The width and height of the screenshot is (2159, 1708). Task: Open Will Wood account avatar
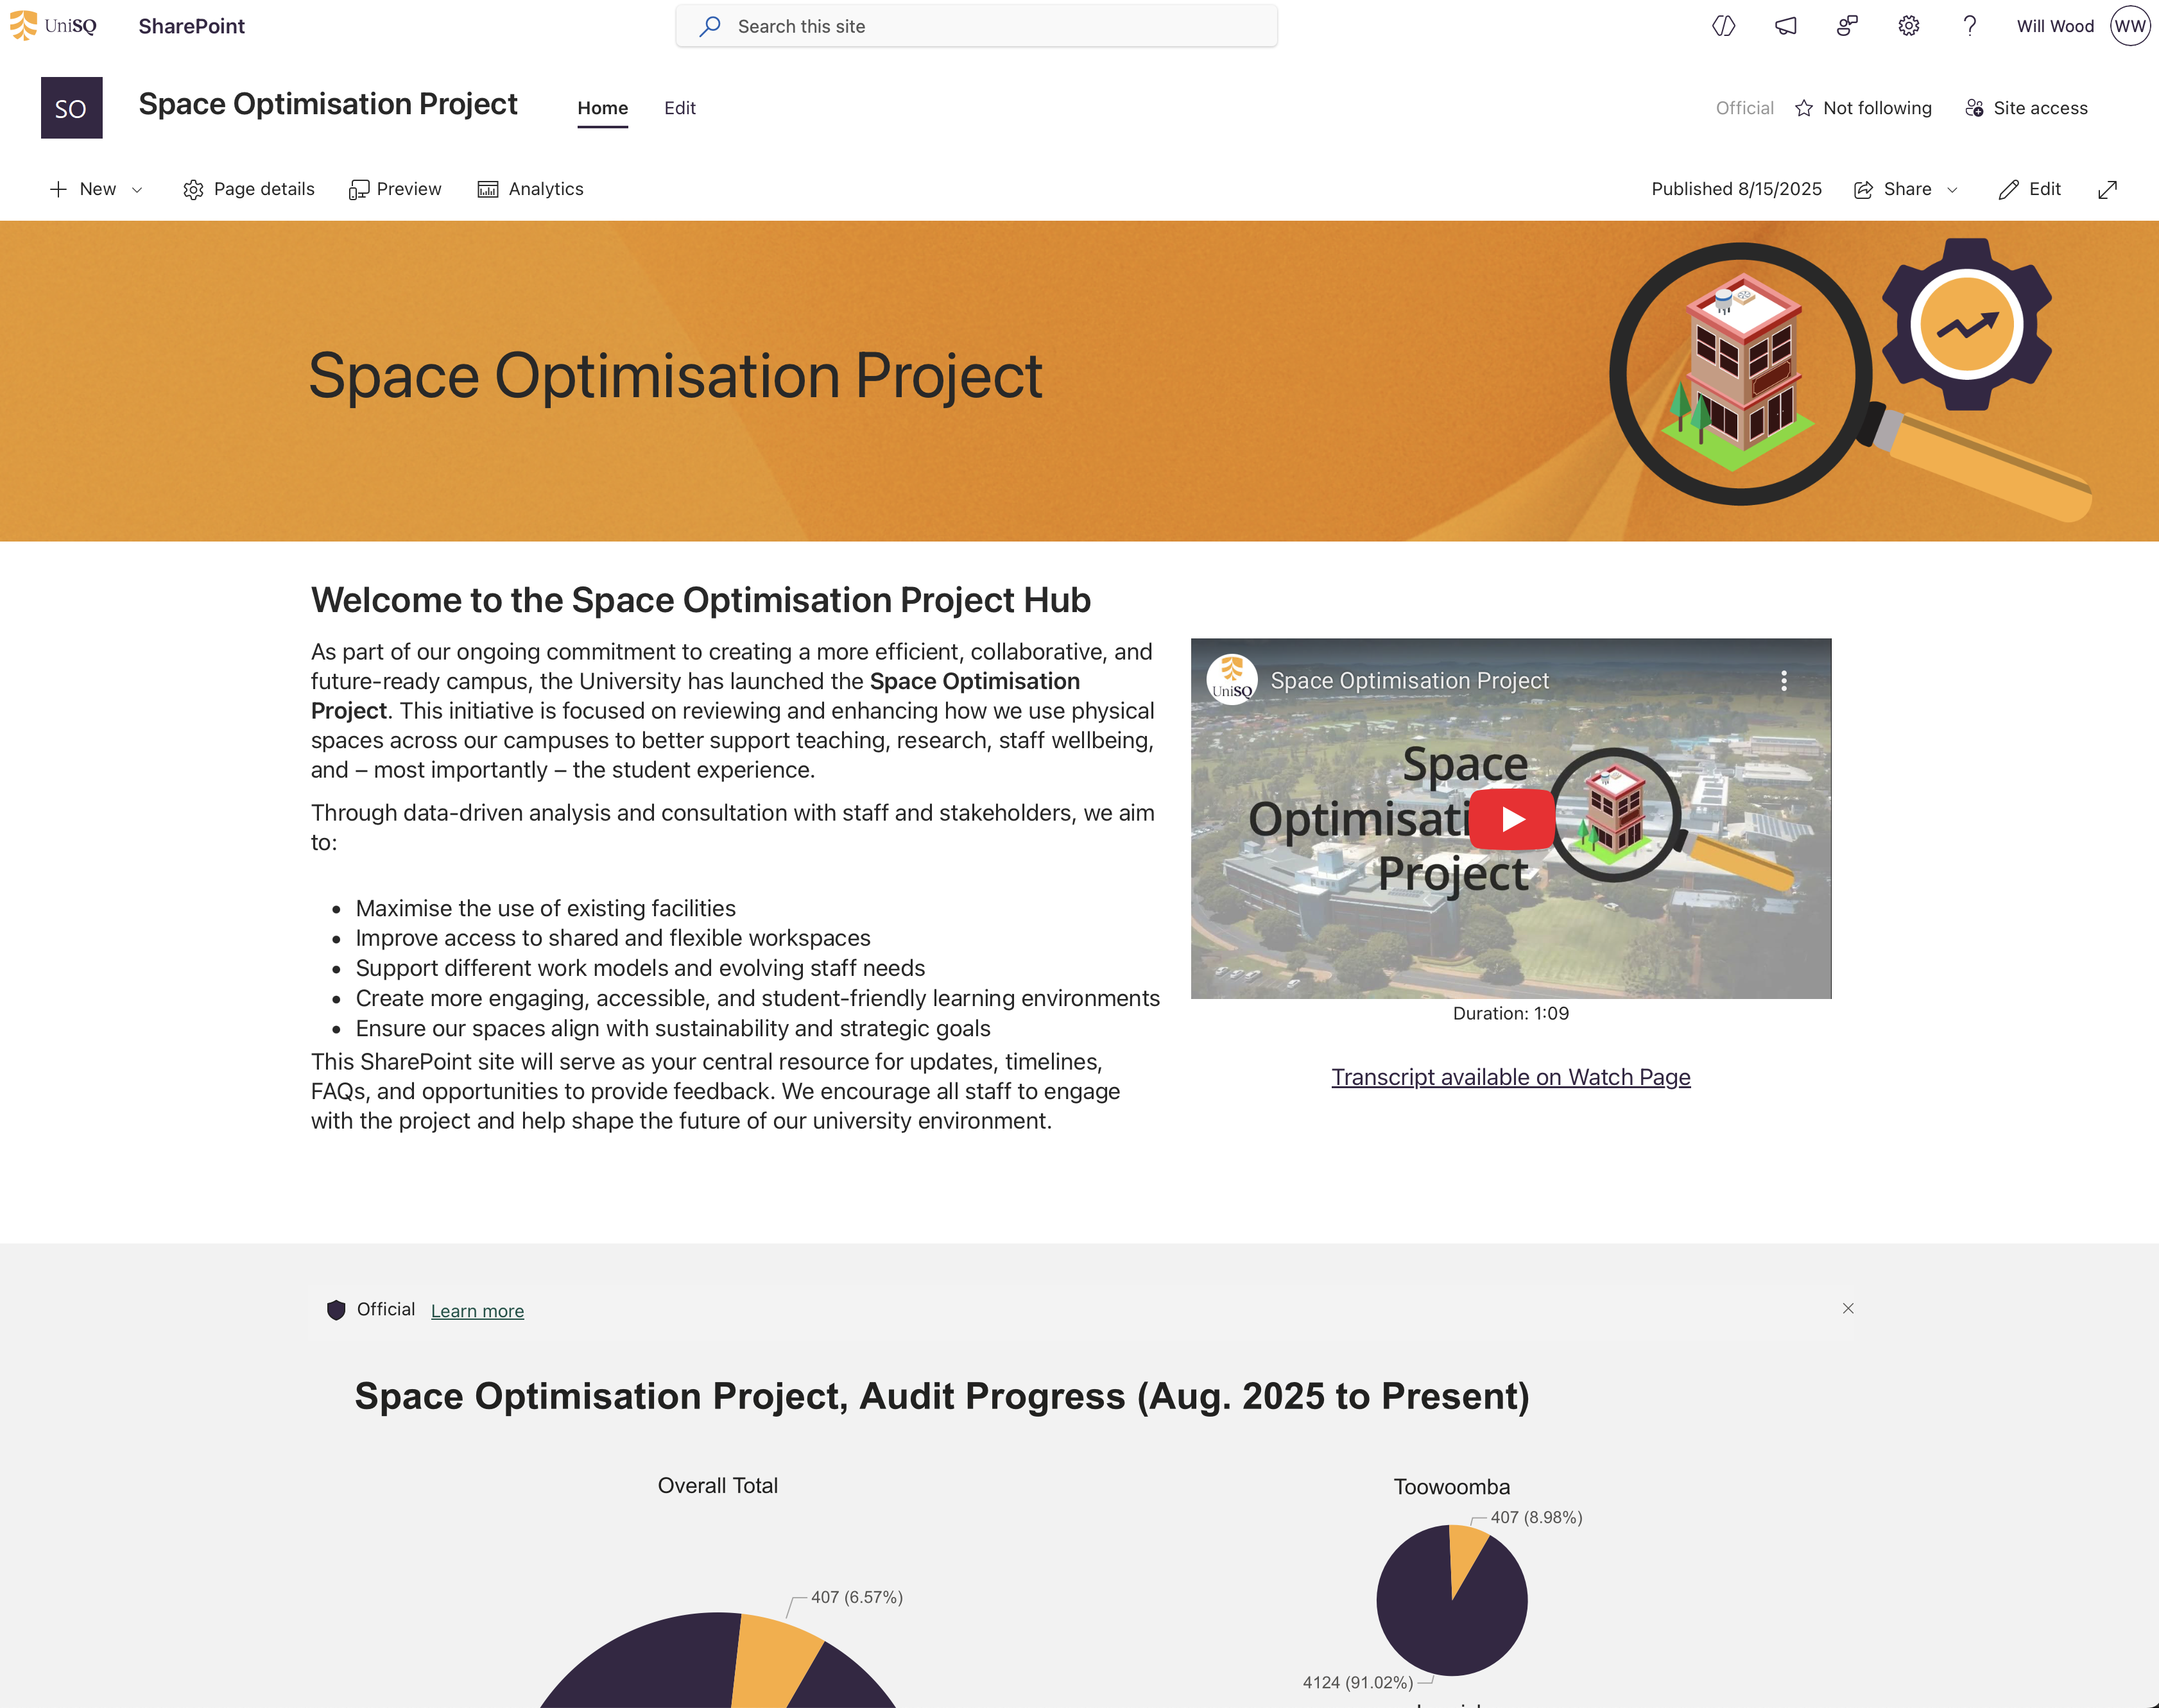pos(2129,26)
